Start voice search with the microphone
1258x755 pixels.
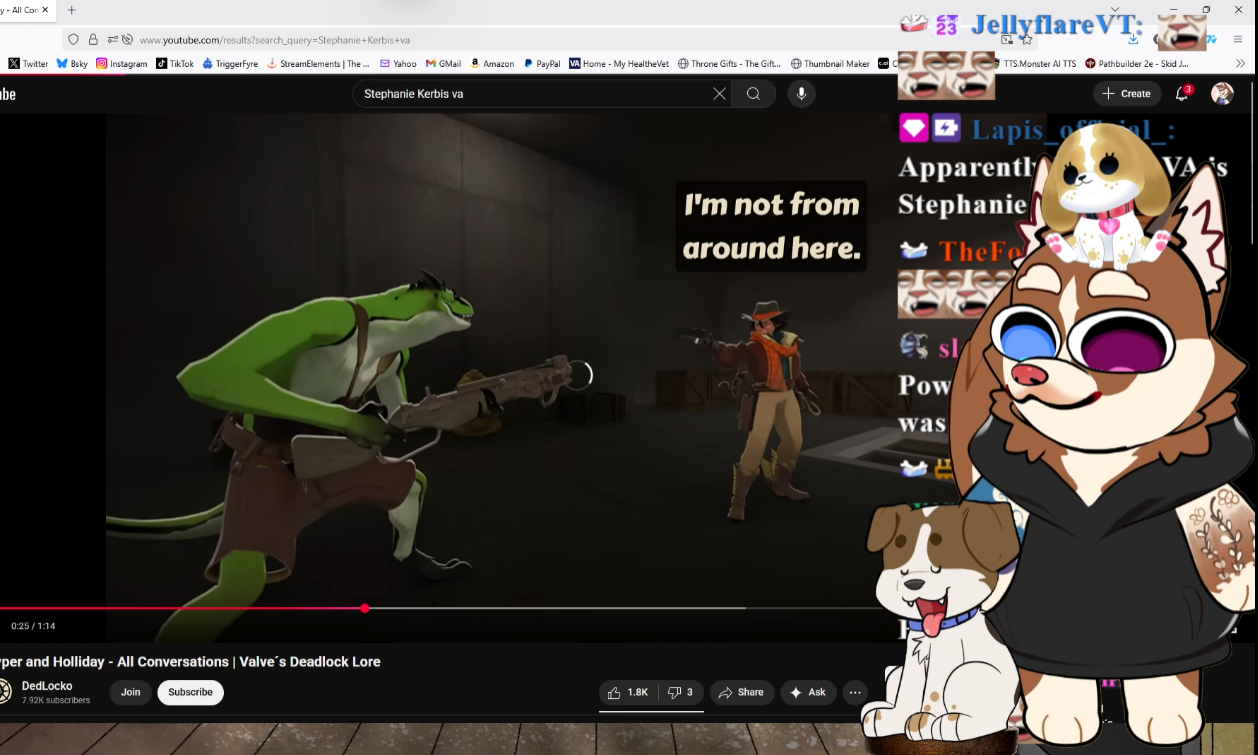pos(800,94)
